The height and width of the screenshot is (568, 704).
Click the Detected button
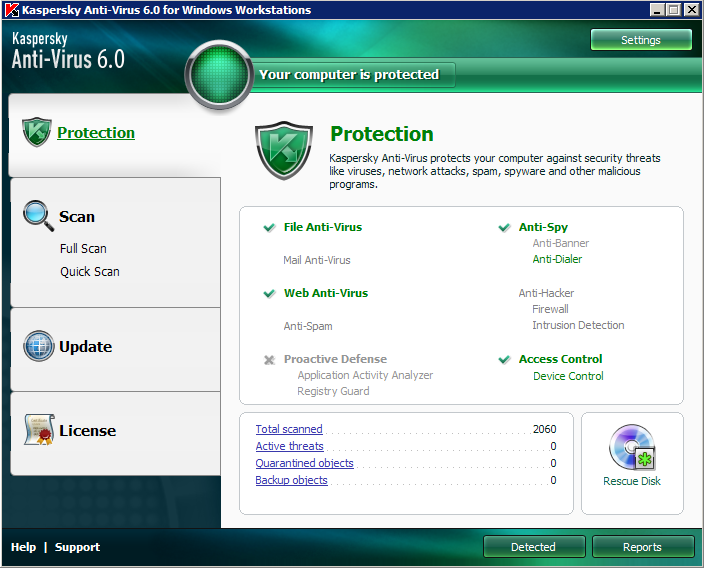(x=534, y=547)
